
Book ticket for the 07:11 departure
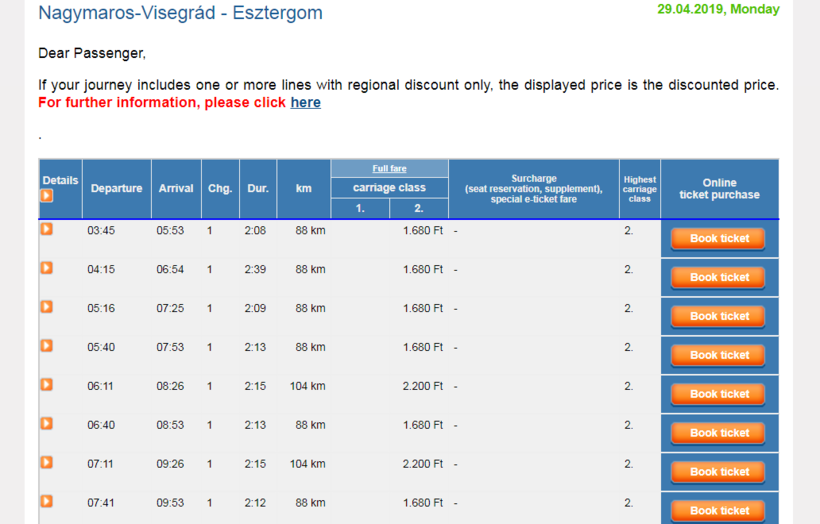tap(719, 472)
